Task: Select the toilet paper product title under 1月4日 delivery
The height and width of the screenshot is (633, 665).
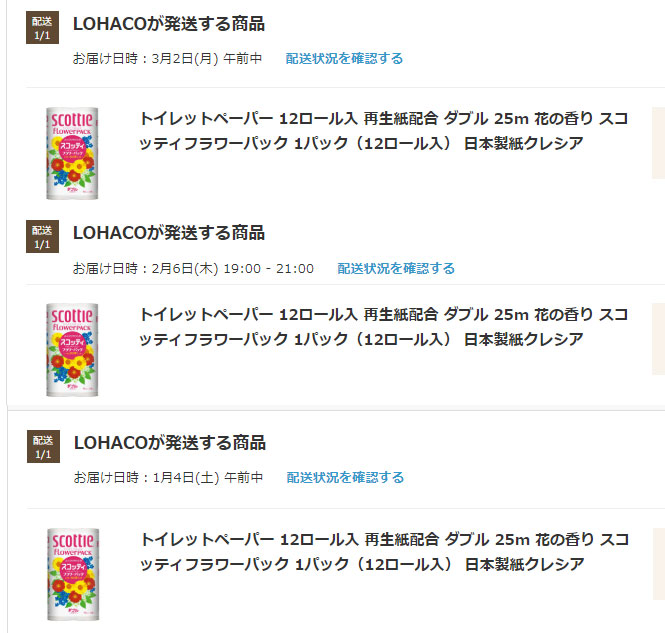Action: pos(384,552)
